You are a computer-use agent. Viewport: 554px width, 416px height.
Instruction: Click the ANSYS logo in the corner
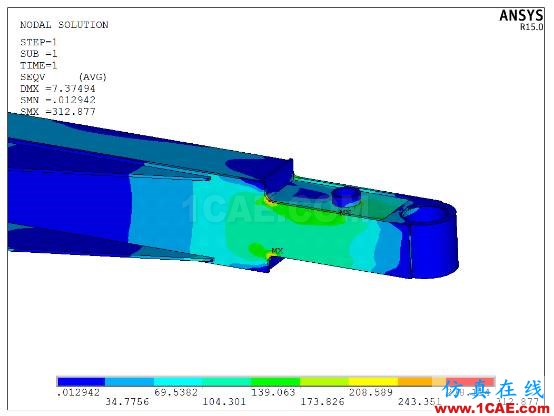tap(521, 15)
